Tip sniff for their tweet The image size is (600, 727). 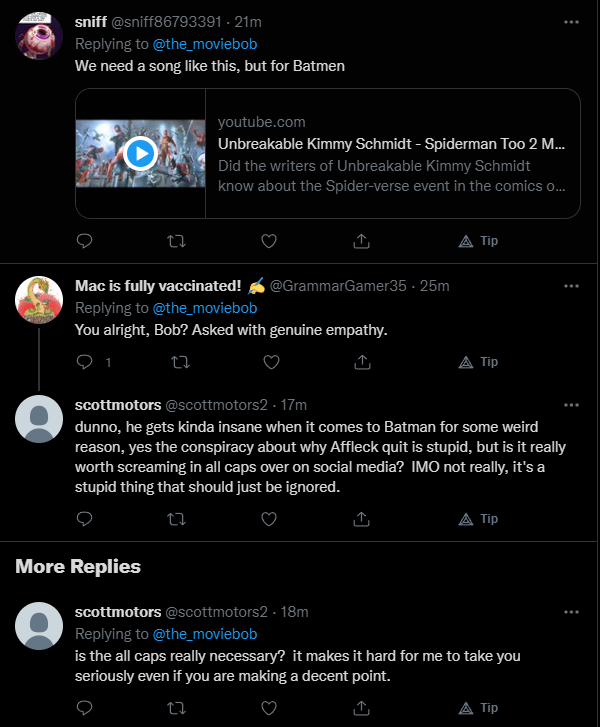pos(478,241)
